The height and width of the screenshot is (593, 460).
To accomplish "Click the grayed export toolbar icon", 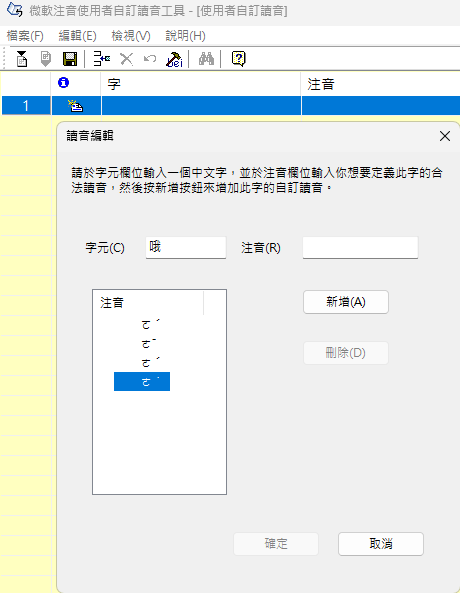I will coord(45,59).
